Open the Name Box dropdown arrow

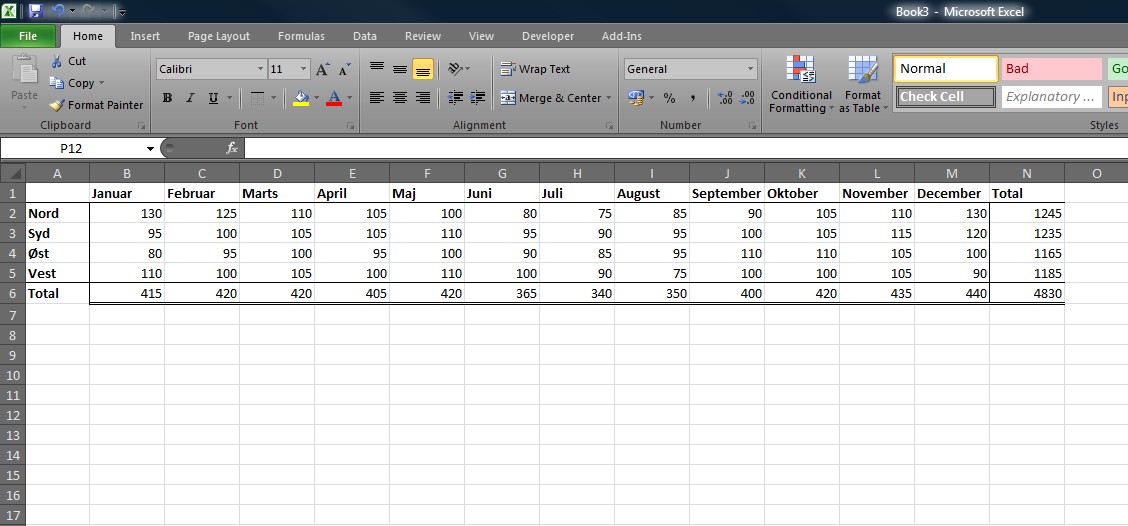151,148
